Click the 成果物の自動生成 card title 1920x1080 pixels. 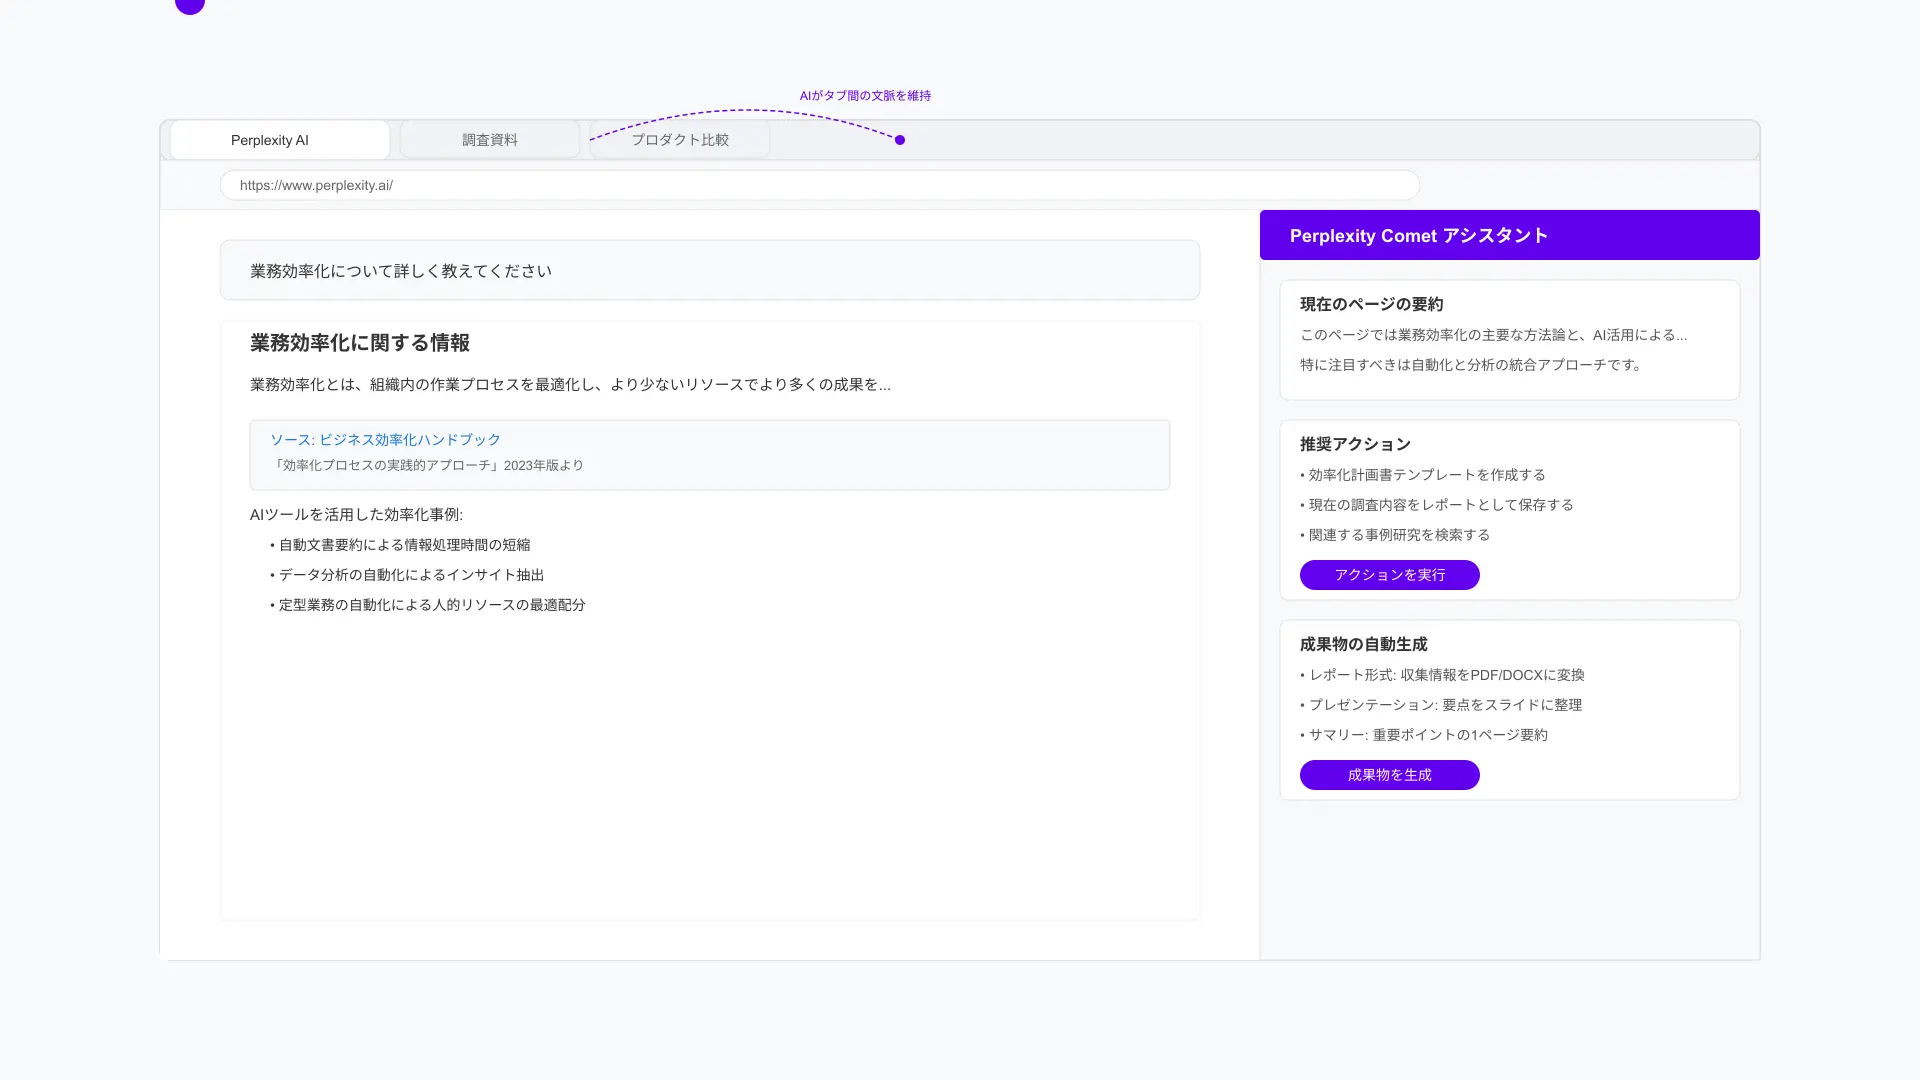point(1363,644)
